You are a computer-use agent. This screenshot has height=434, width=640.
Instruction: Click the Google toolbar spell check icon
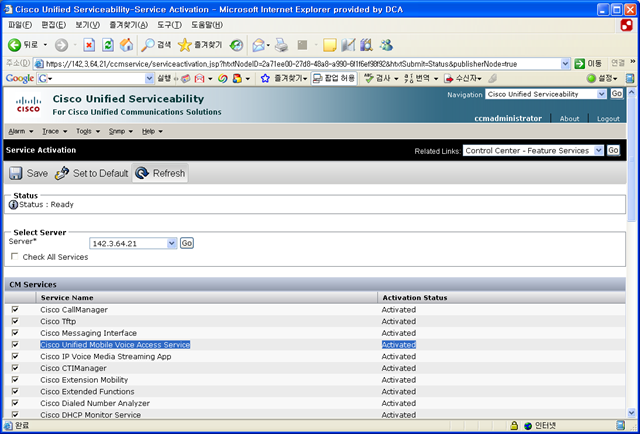click(x=369, y=78)
